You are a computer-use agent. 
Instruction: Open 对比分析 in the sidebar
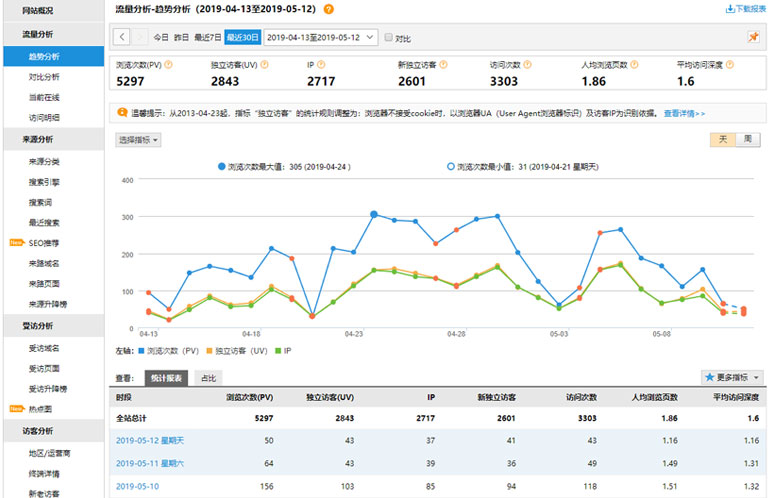(44, 77)
